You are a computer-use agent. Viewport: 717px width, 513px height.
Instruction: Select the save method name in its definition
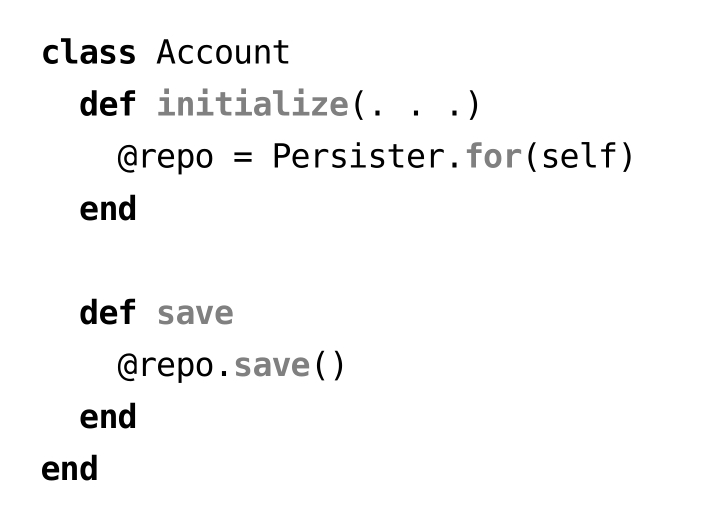[195, 313]
